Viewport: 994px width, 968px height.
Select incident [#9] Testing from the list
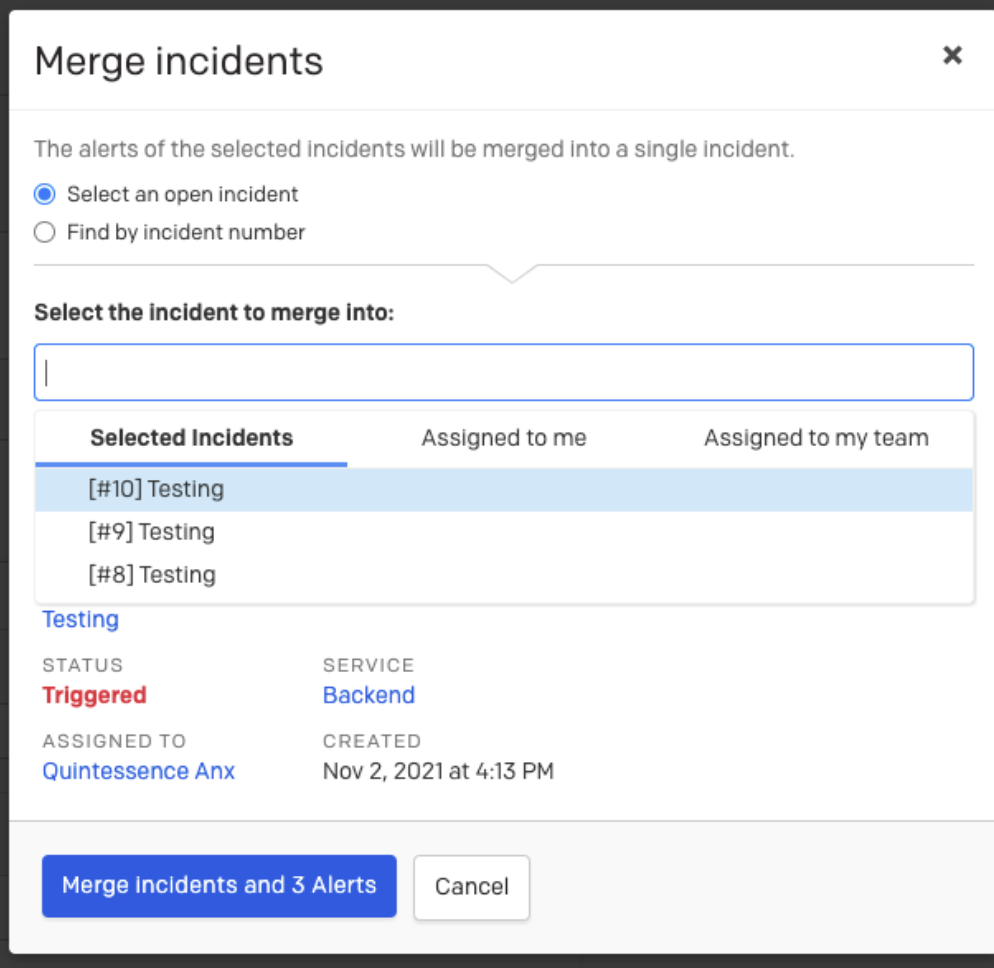(151, 532)
